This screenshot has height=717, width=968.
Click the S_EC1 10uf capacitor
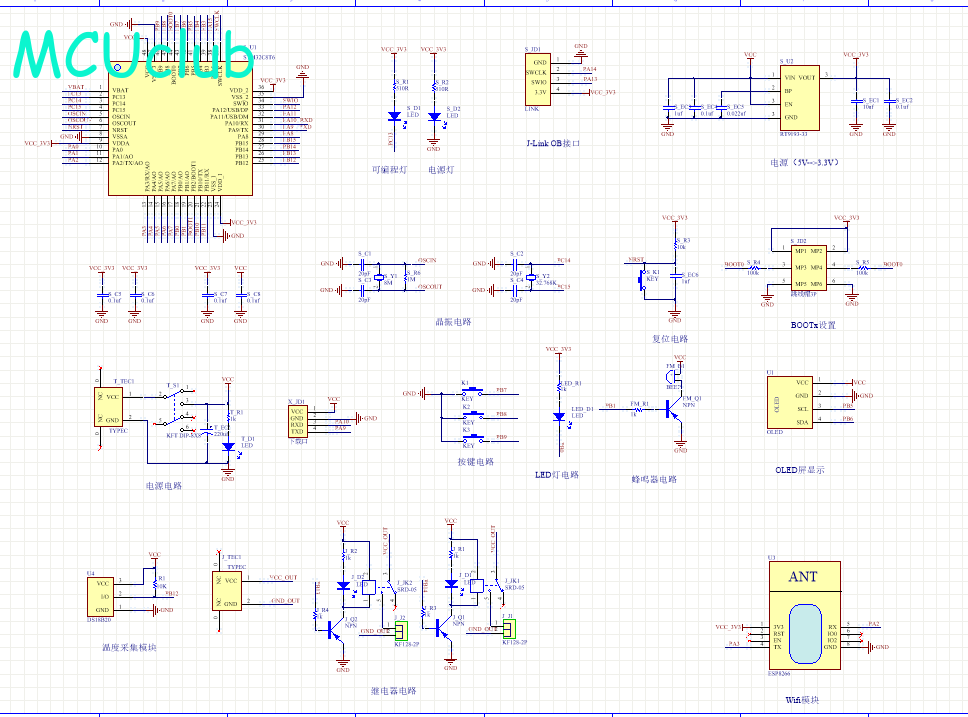click(x=856, y=101)
